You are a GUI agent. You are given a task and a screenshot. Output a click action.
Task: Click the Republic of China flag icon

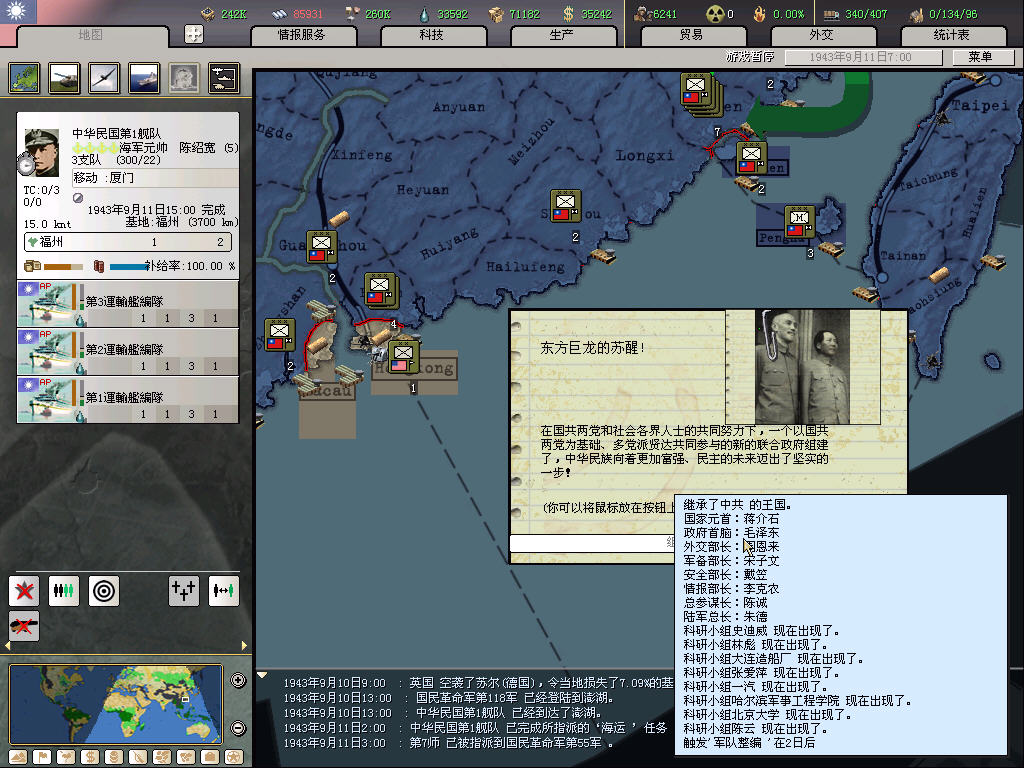pyautogui.click(x=18, y=11)
